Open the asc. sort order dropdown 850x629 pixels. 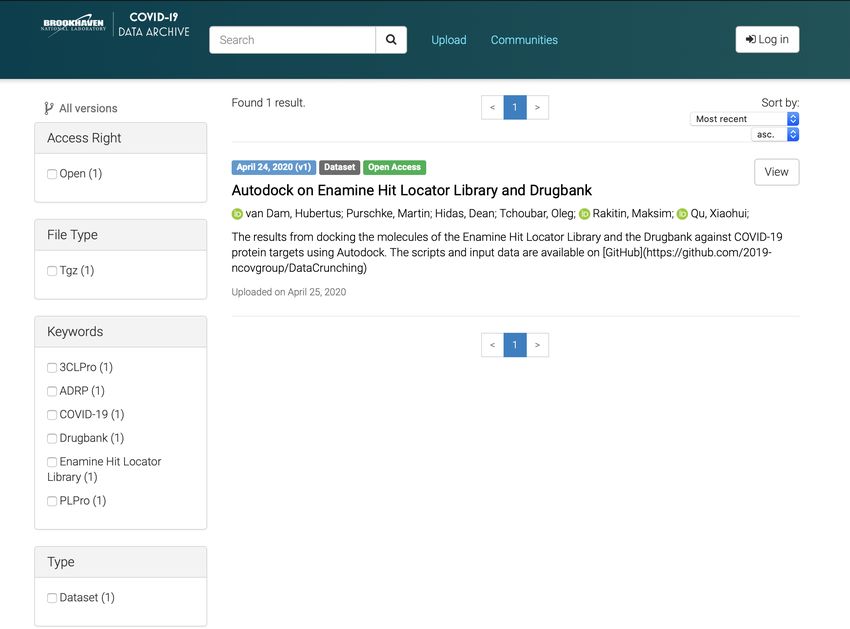(775, 134)
